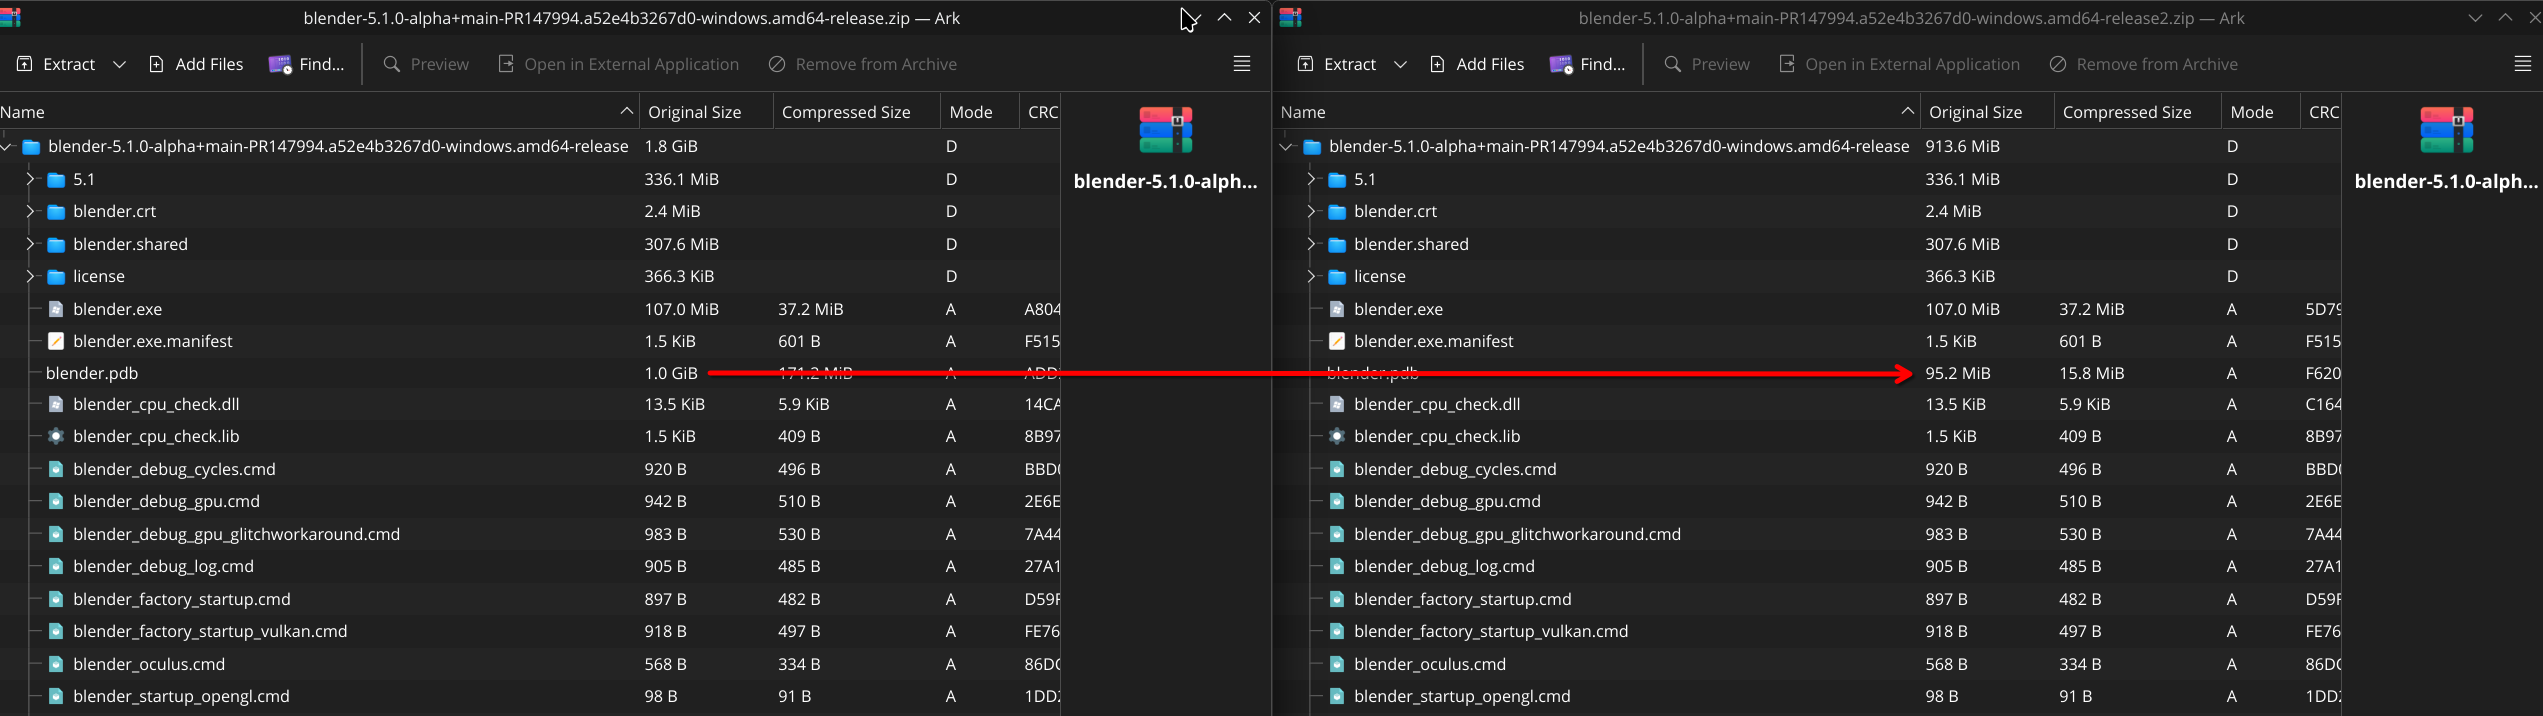Sort by Original Size column in left window
Viewport: 2543px width, 716px height.
pos(694,112)
